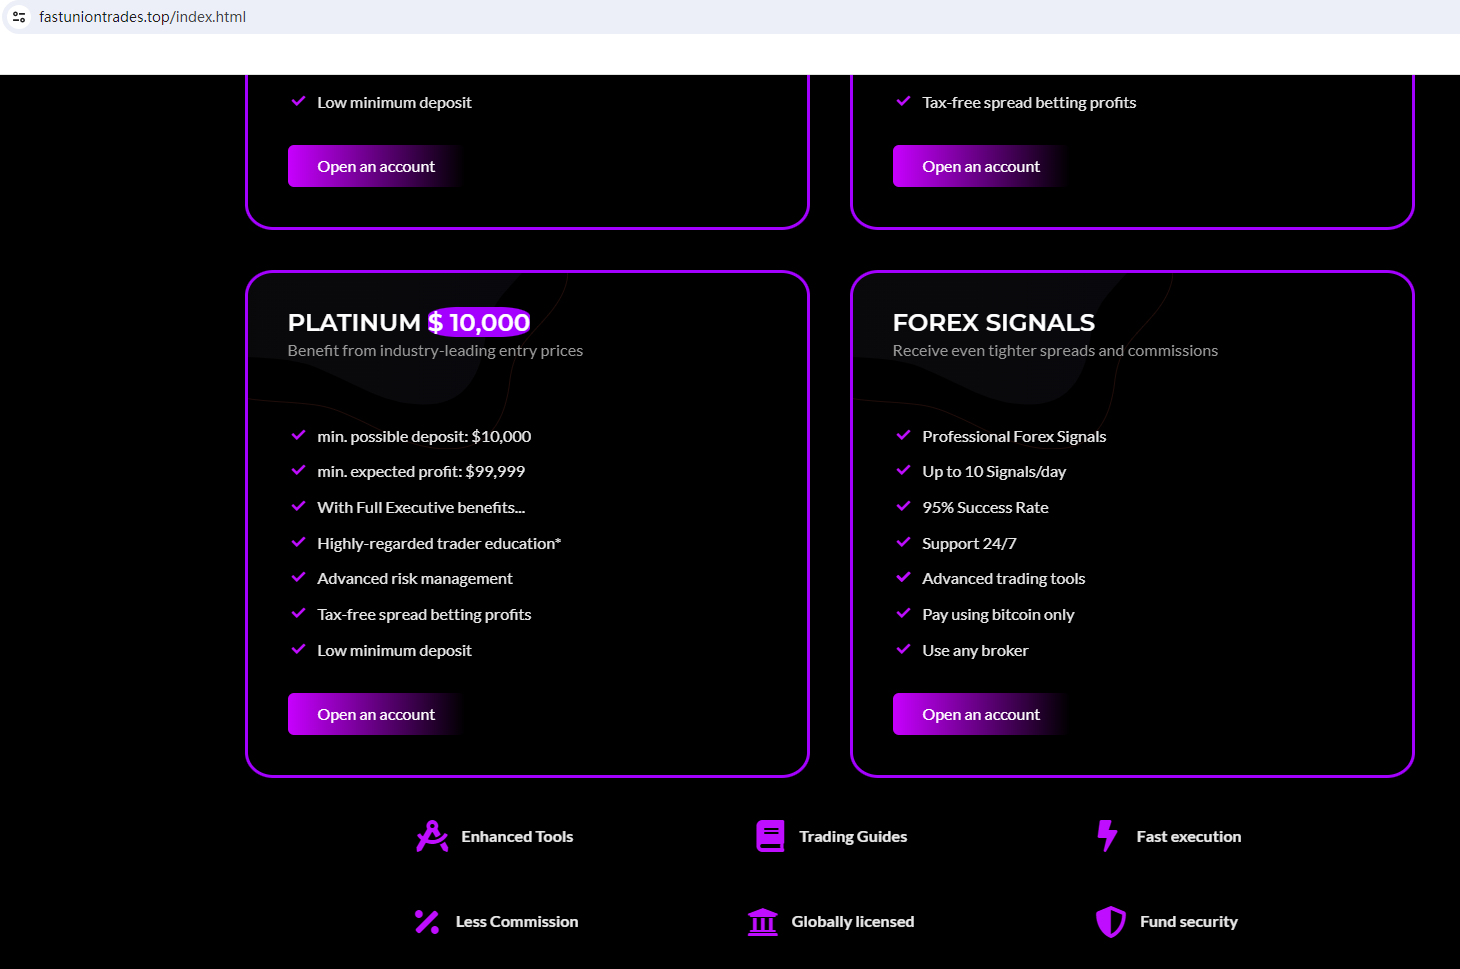Select the FOREX SIGNALS plan heading
The width and height of the screenshot is (1460, 969).
coord(993,322)
